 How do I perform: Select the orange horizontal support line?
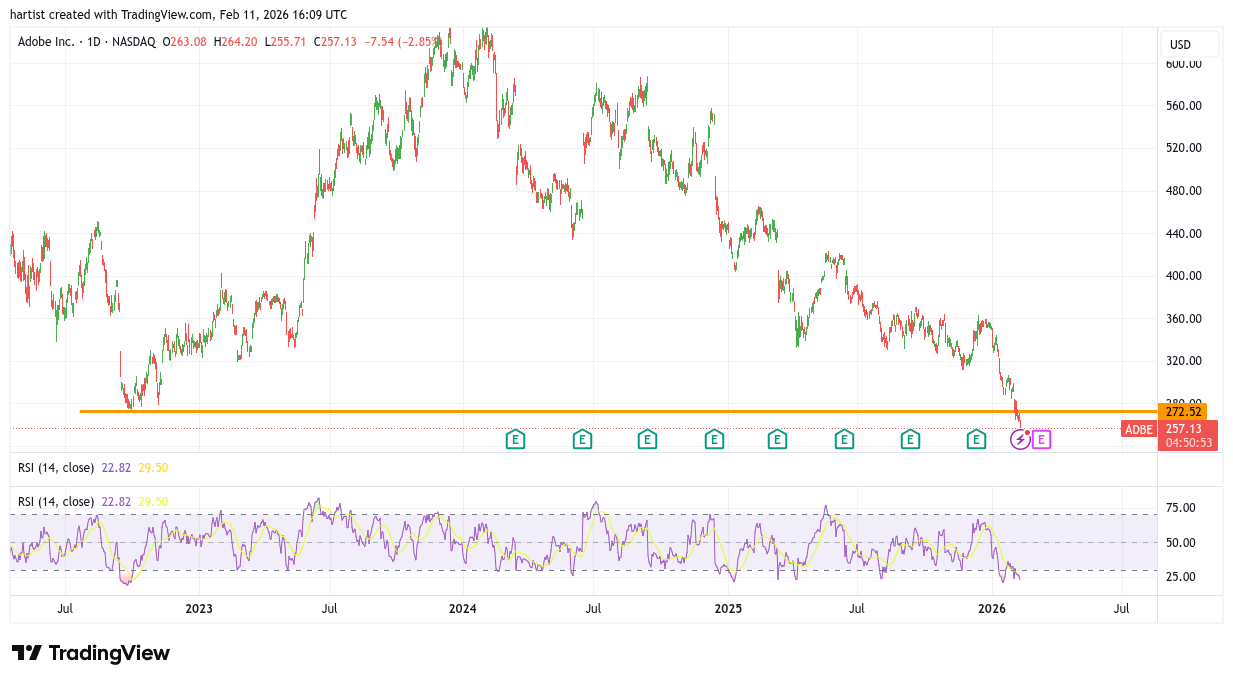[600, 411]
